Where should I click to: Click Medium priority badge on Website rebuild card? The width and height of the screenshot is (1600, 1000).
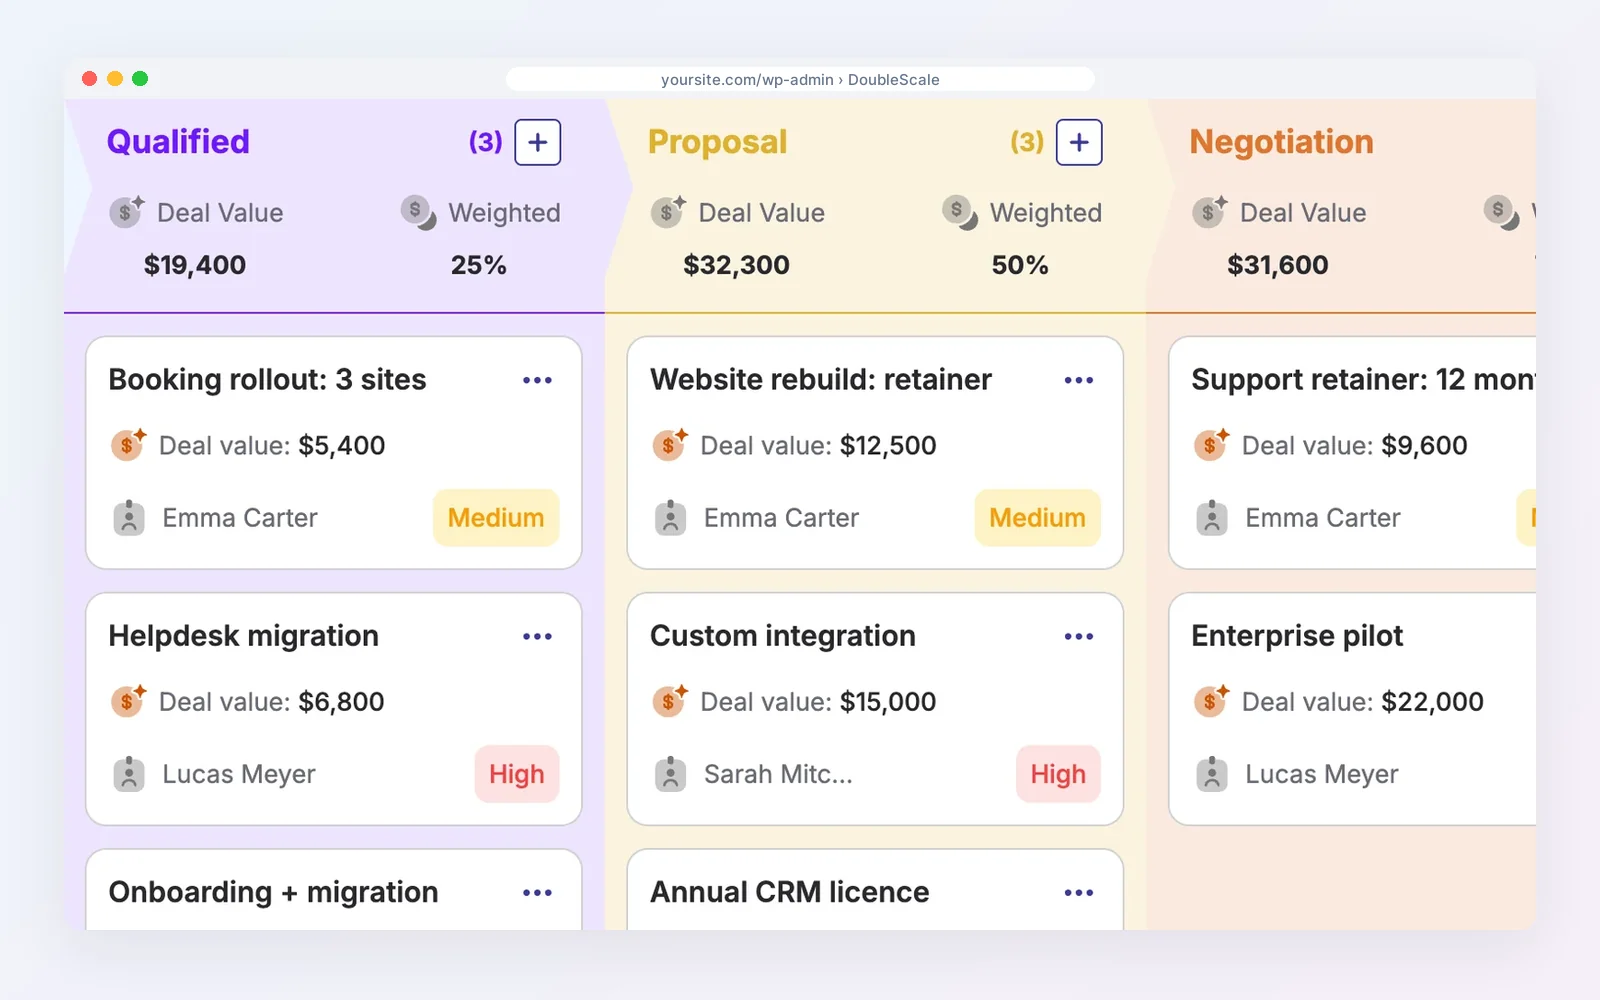(1038, 518)
